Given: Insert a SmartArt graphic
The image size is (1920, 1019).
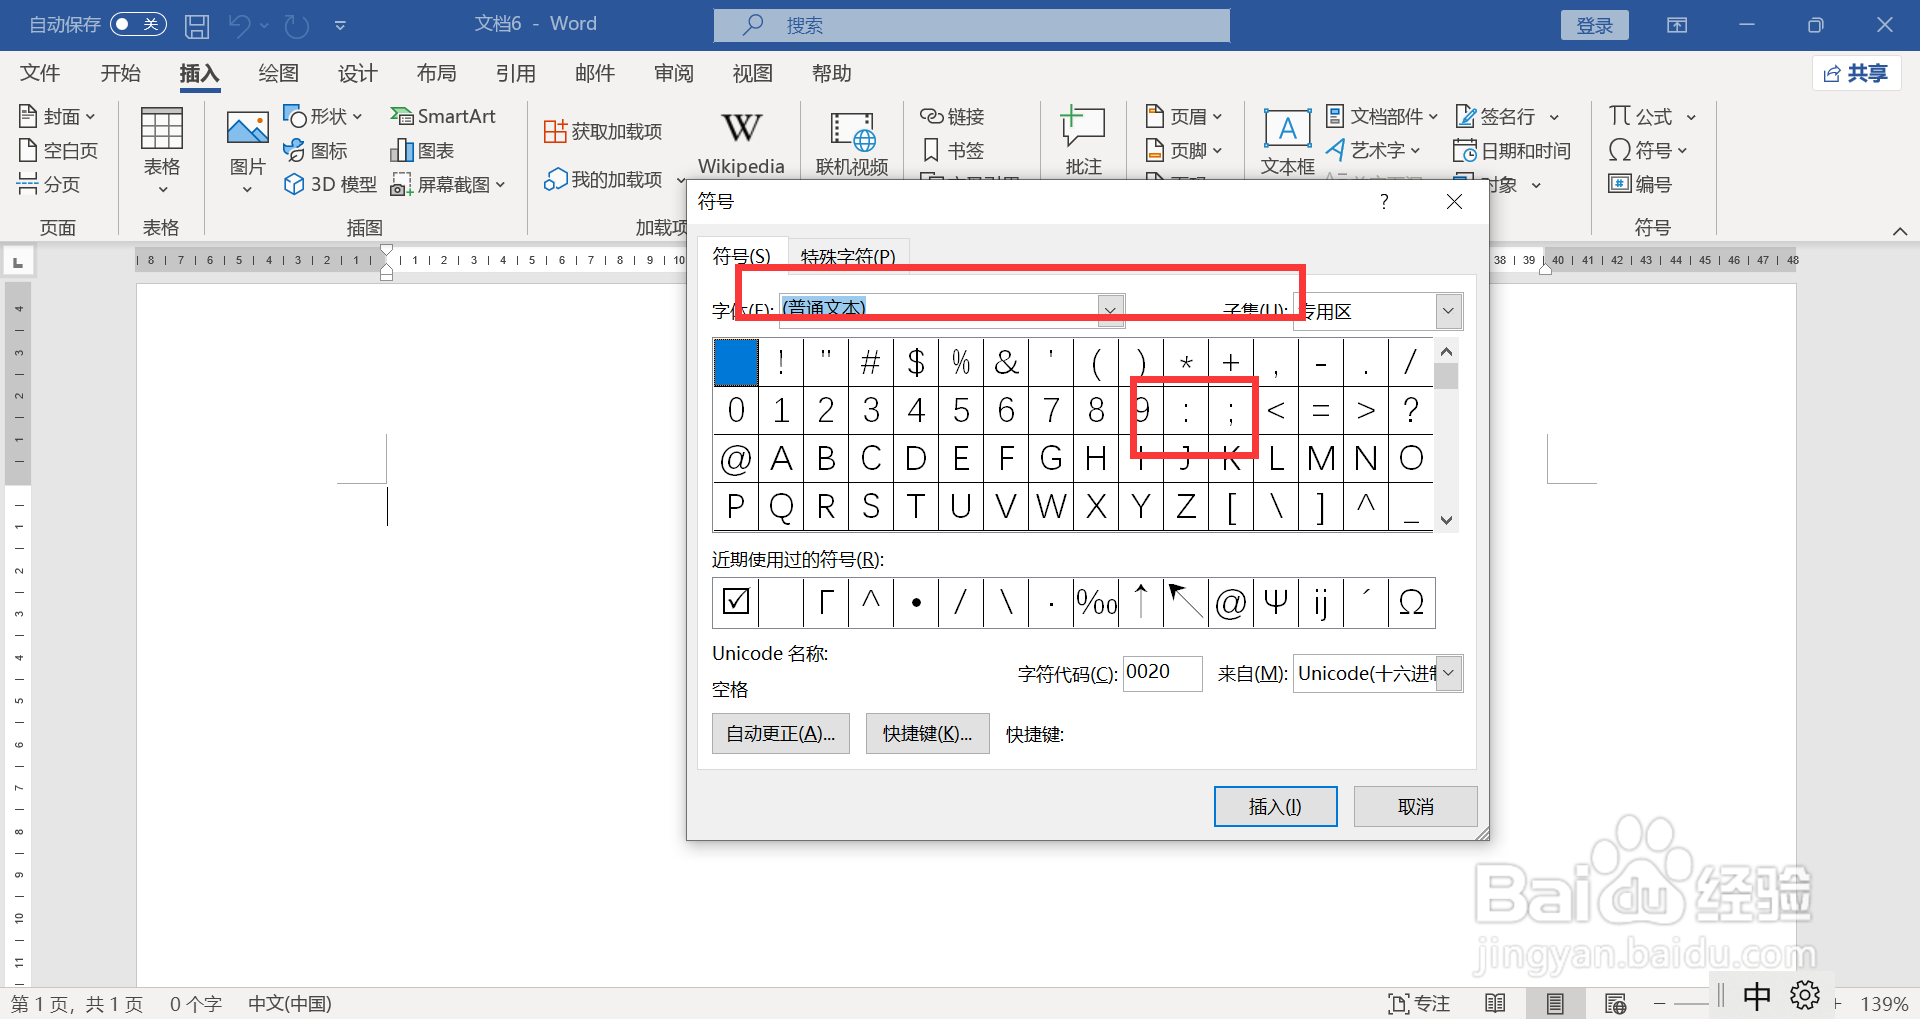Looking at the screenshot, I should (x=444, y=116).
